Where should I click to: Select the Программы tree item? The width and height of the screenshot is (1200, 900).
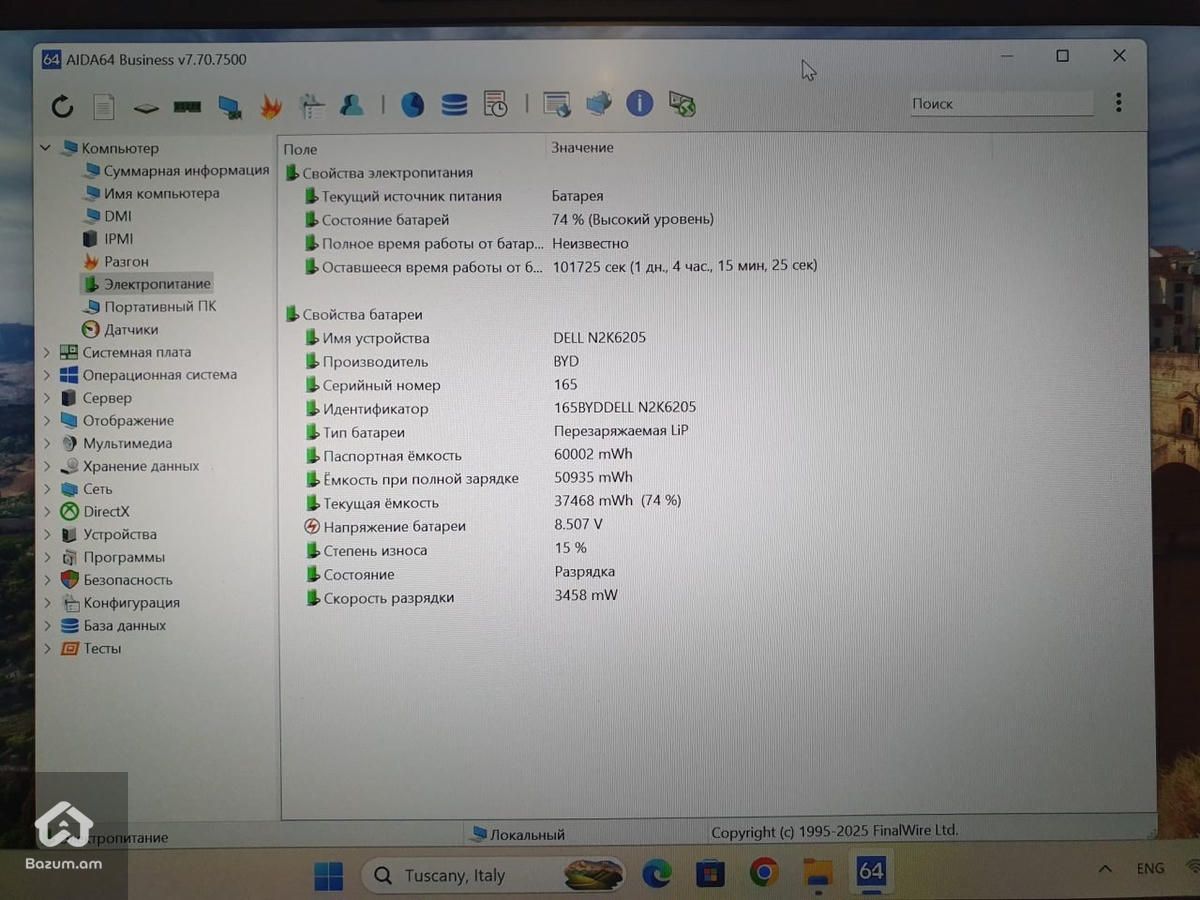pyautogui.click(x=112, y=558)
